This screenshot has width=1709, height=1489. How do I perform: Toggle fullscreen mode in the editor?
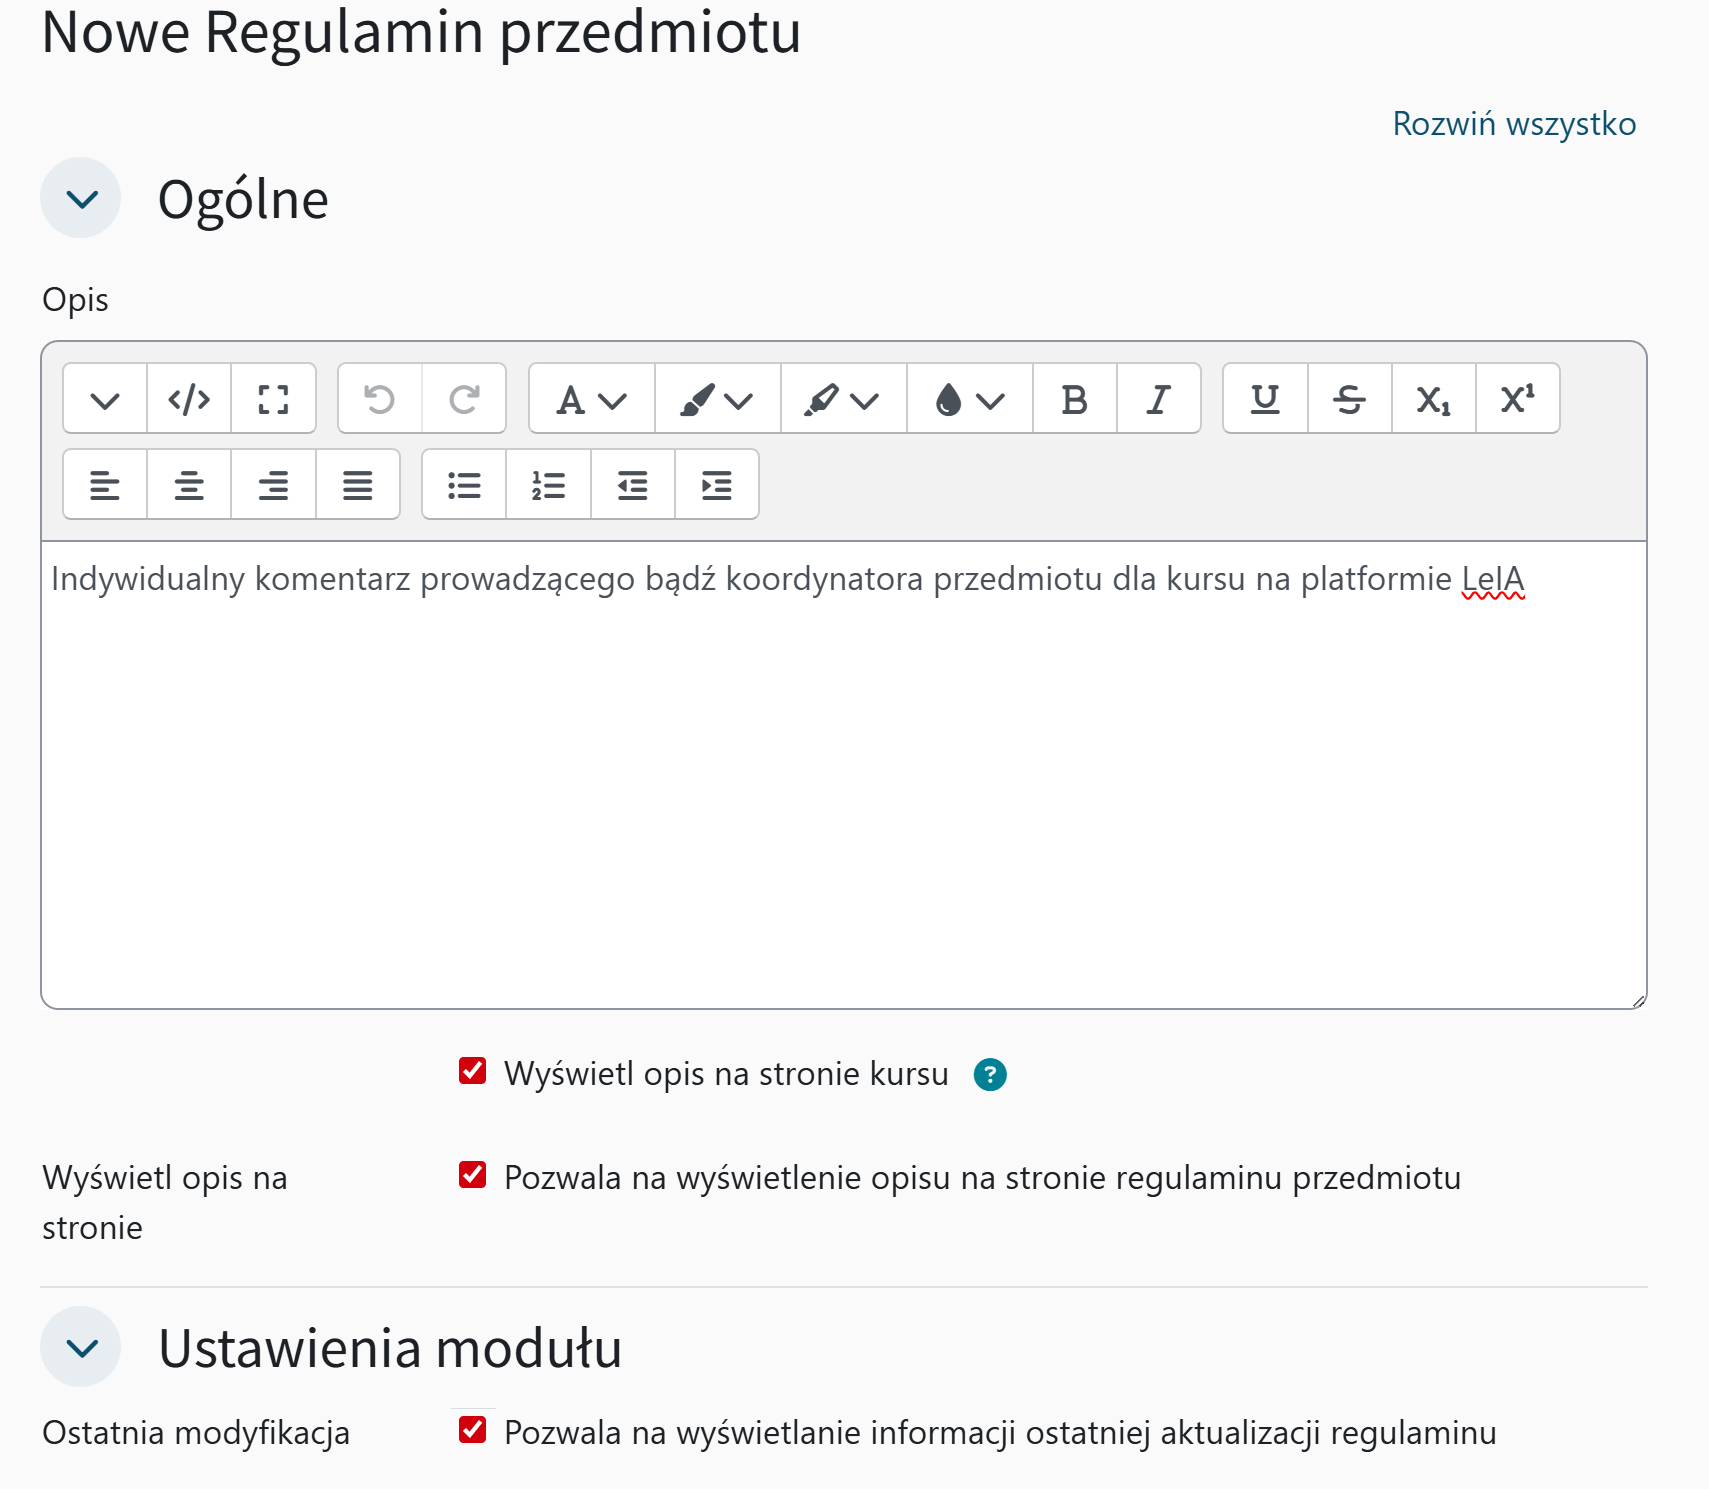(x=273, y=399)
